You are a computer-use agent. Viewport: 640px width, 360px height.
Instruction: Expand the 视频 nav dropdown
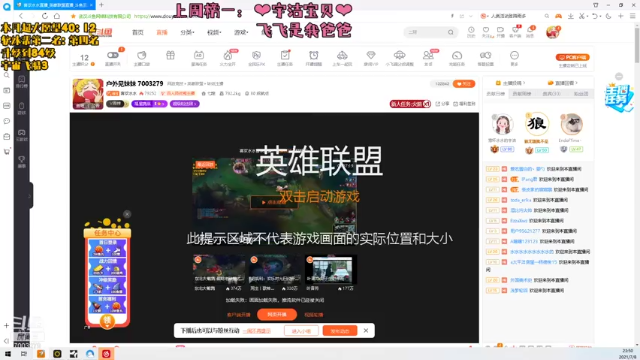pyautogui.click(x=214, y=32)
